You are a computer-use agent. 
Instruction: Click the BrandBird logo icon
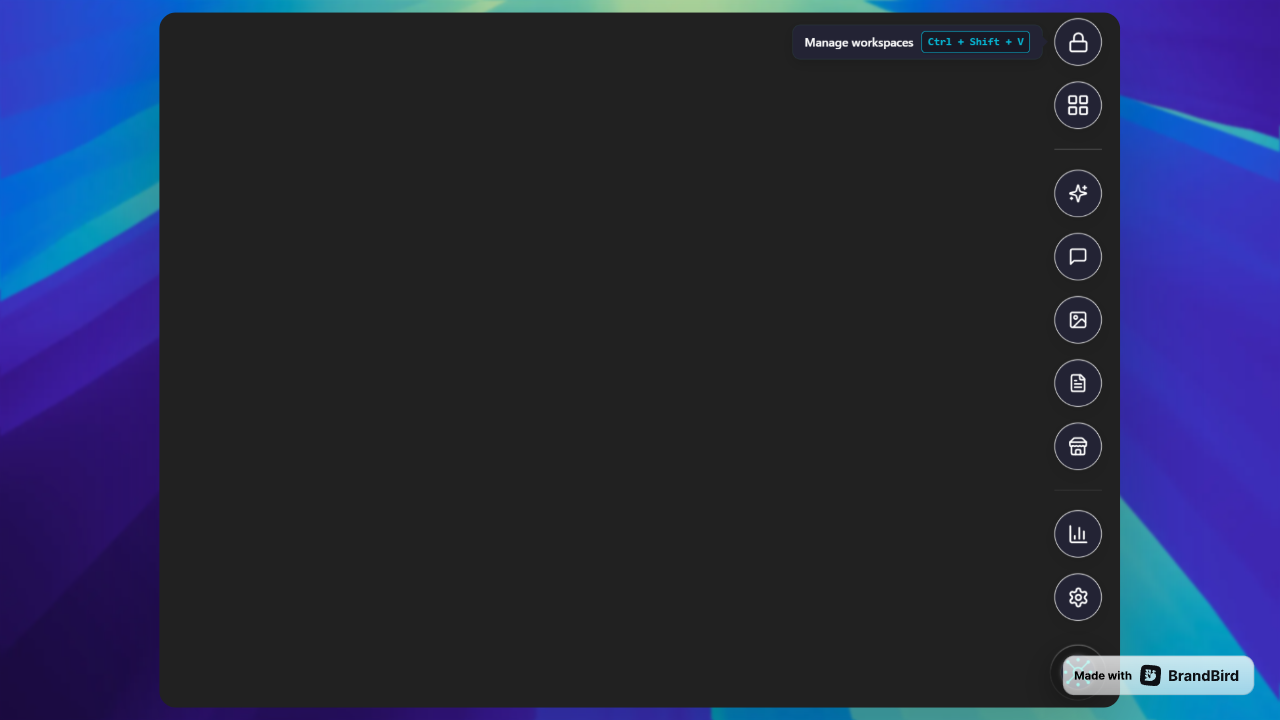1150,675
